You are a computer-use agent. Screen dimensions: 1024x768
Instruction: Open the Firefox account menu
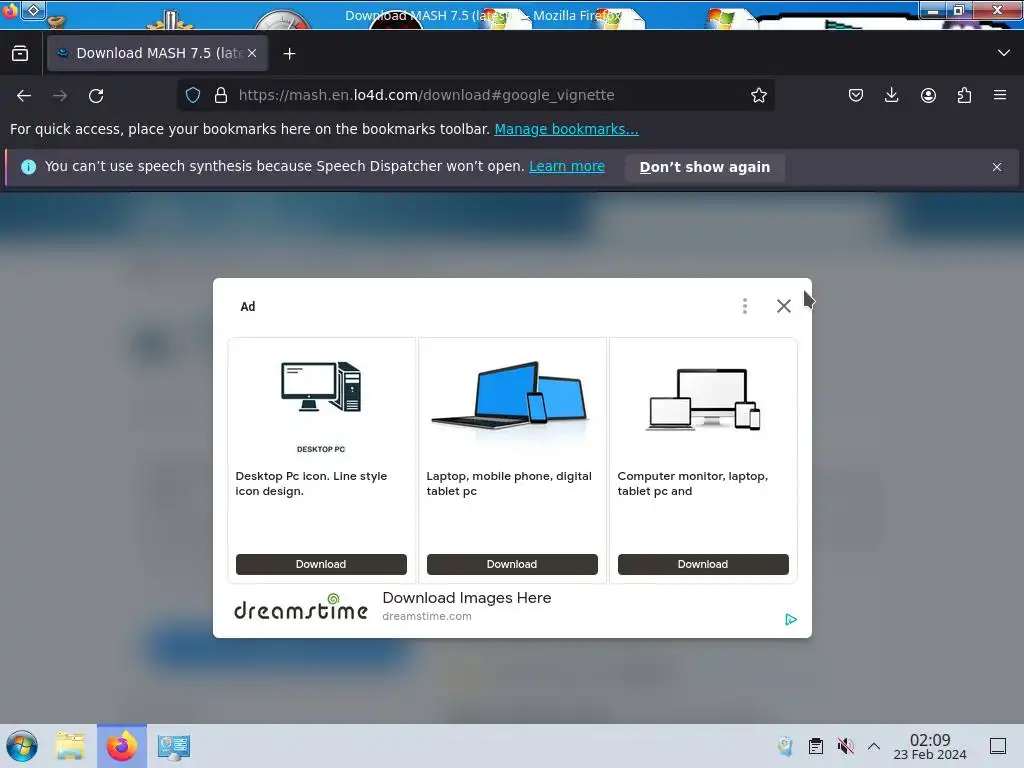coord(928,95)
